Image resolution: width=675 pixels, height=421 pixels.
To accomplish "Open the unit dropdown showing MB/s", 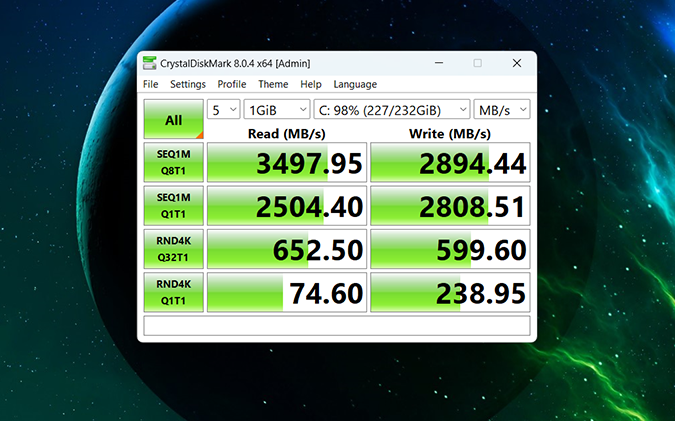I will point(502,110).
